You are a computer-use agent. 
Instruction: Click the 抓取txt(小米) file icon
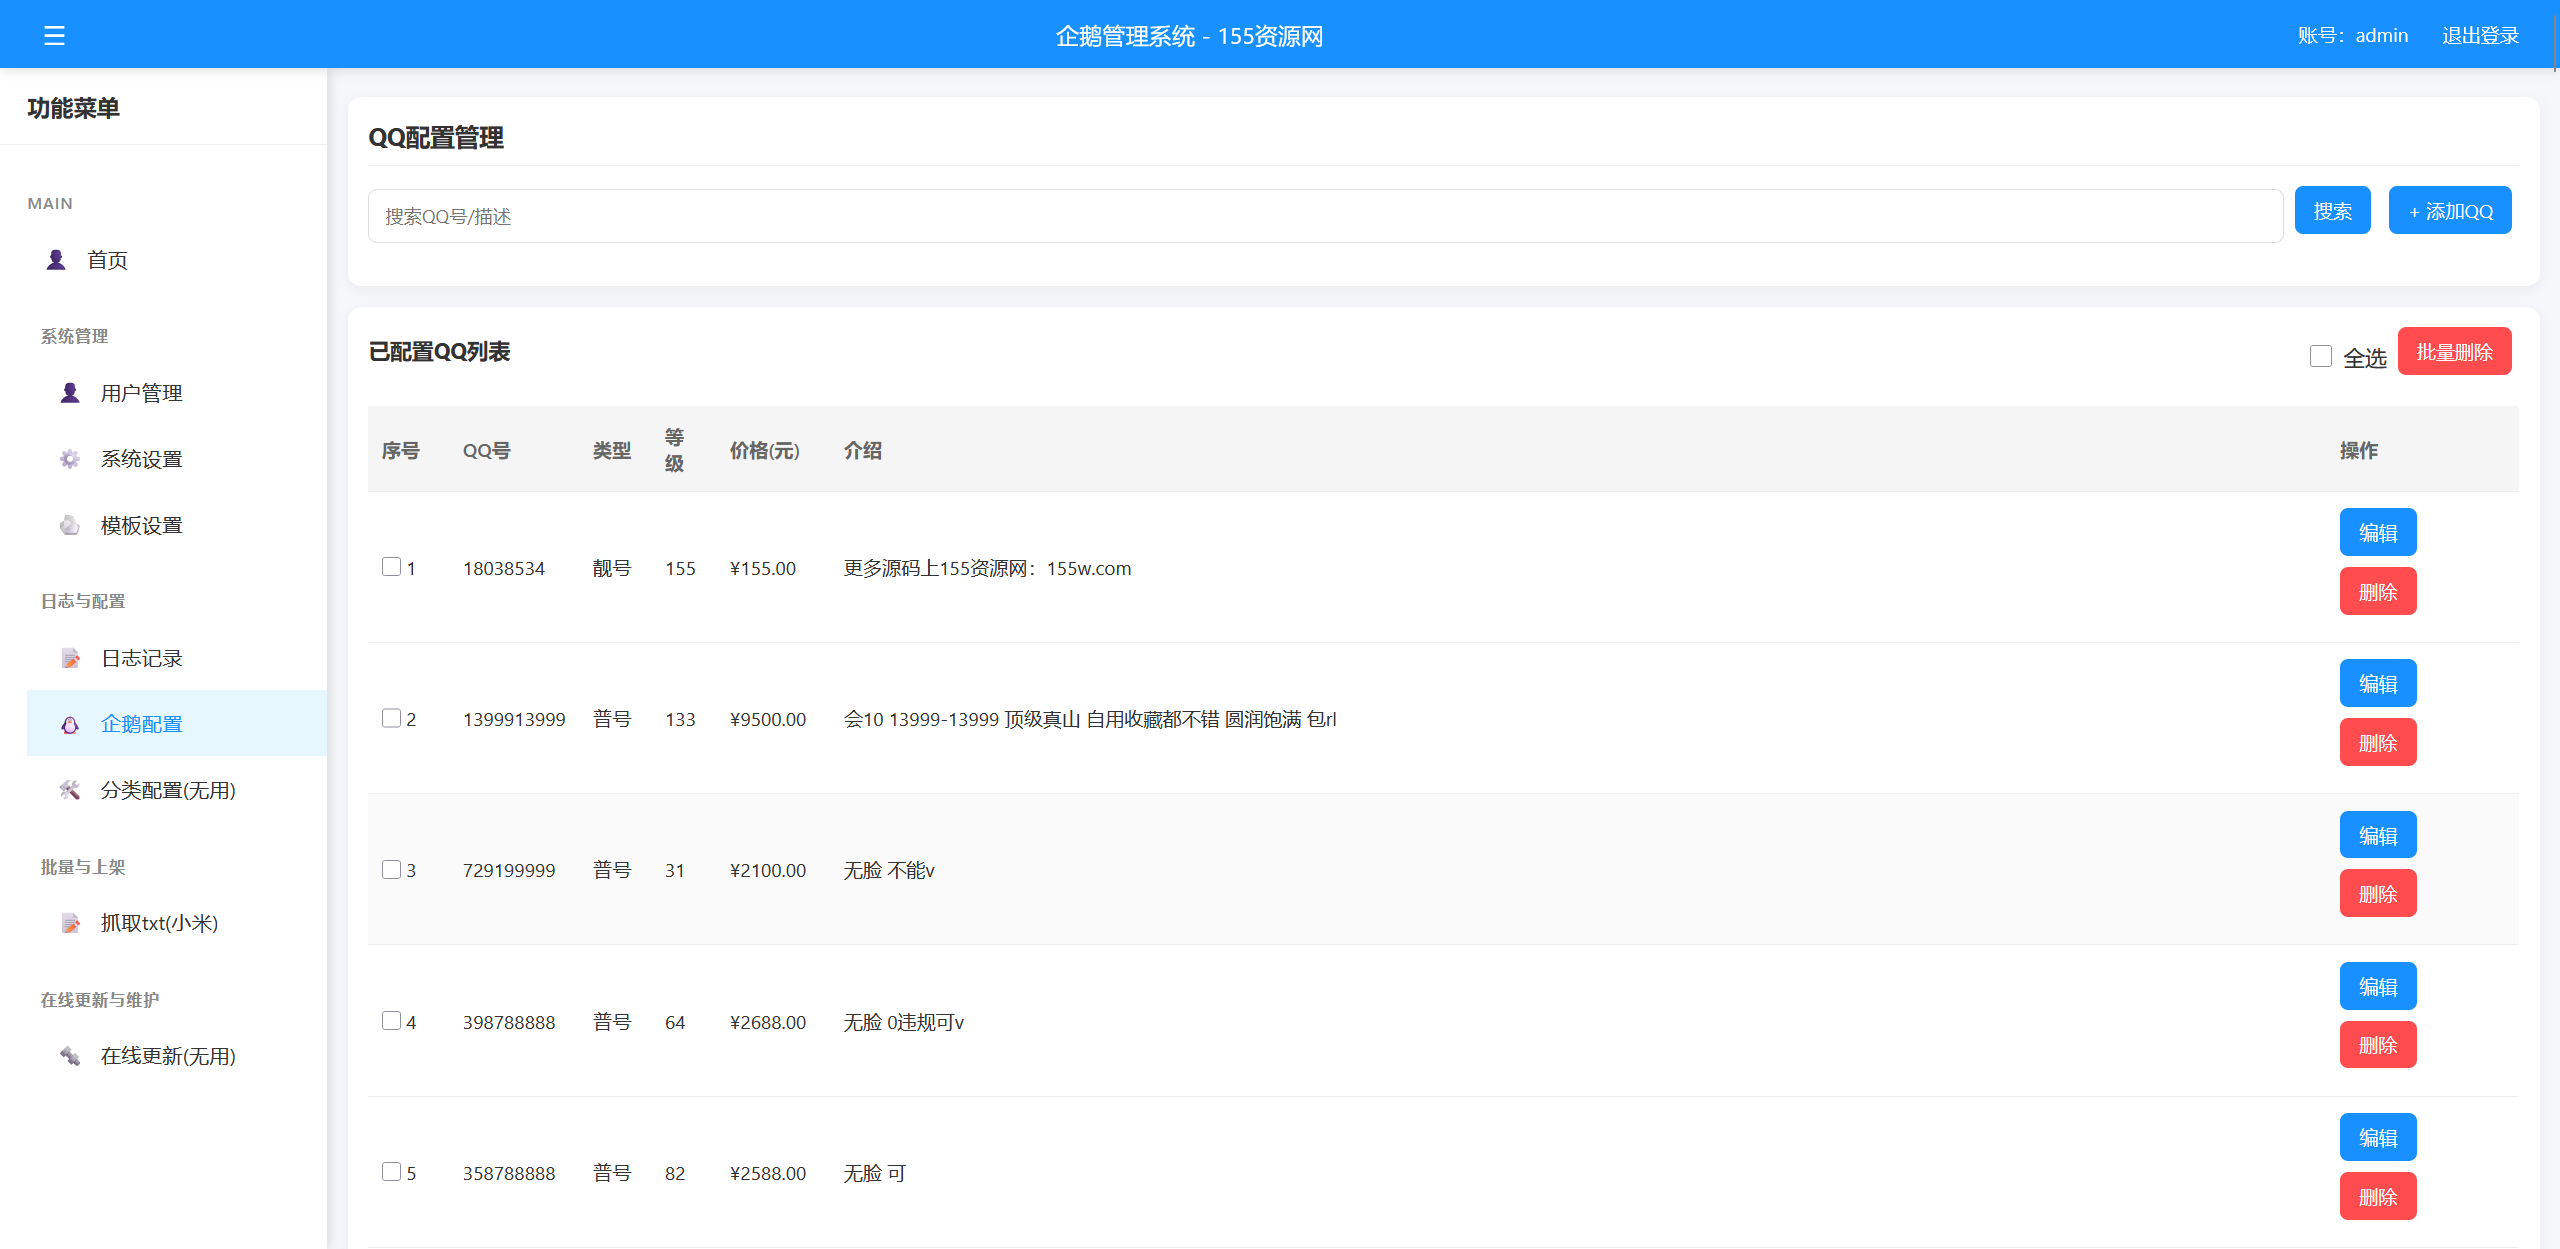69,923
